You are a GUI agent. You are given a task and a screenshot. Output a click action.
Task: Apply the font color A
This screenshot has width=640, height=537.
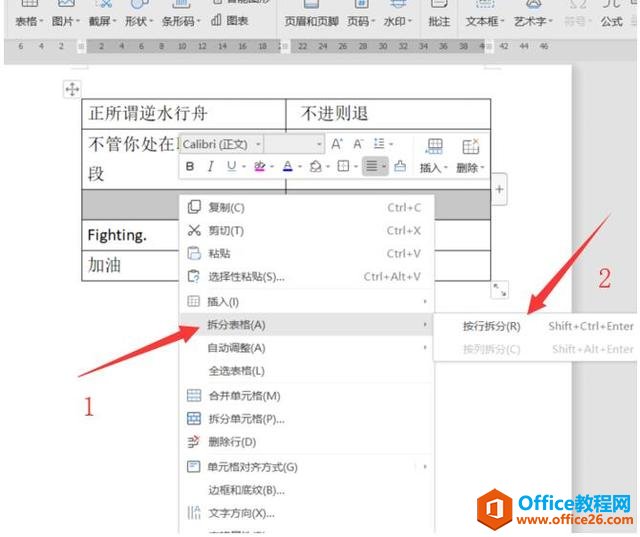pos(288,166)
